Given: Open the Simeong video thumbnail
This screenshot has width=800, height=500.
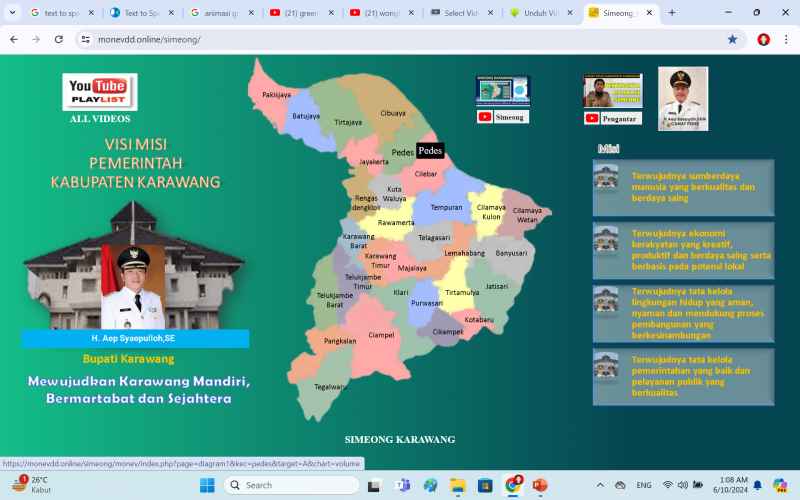Looking at the screenshot, I should tap(502, 90).
